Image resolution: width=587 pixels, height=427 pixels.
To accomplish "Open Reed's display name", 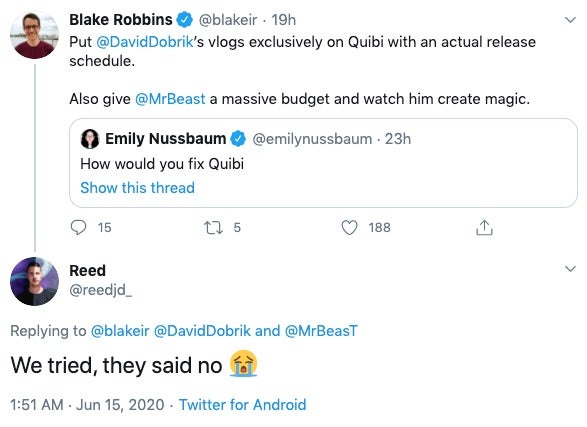I will 88,270.
